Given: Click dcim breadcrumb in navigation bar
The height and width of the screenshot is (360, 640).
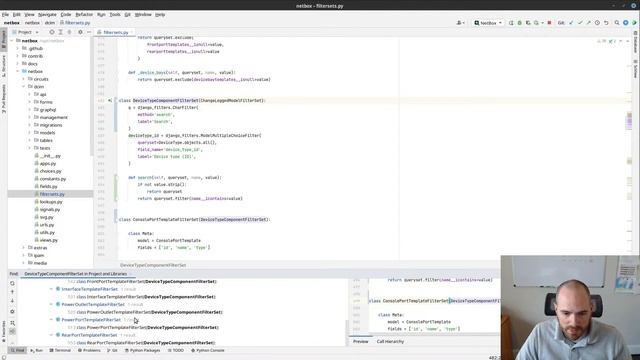Looking at the screenshot, I should (x=50, y=23).
